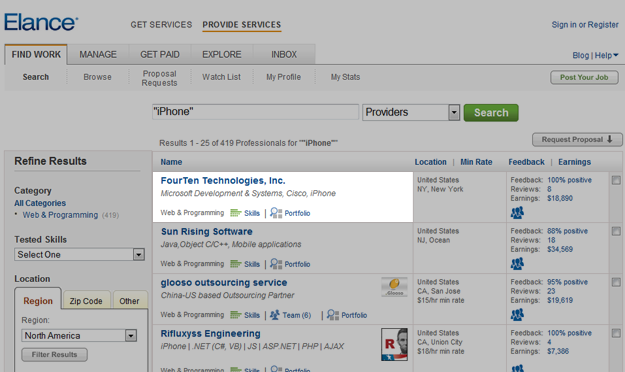Click group icon under Sun Rising earnings
Image resolution: width=625 pixels, height=372 pixels.
(517, 264)
